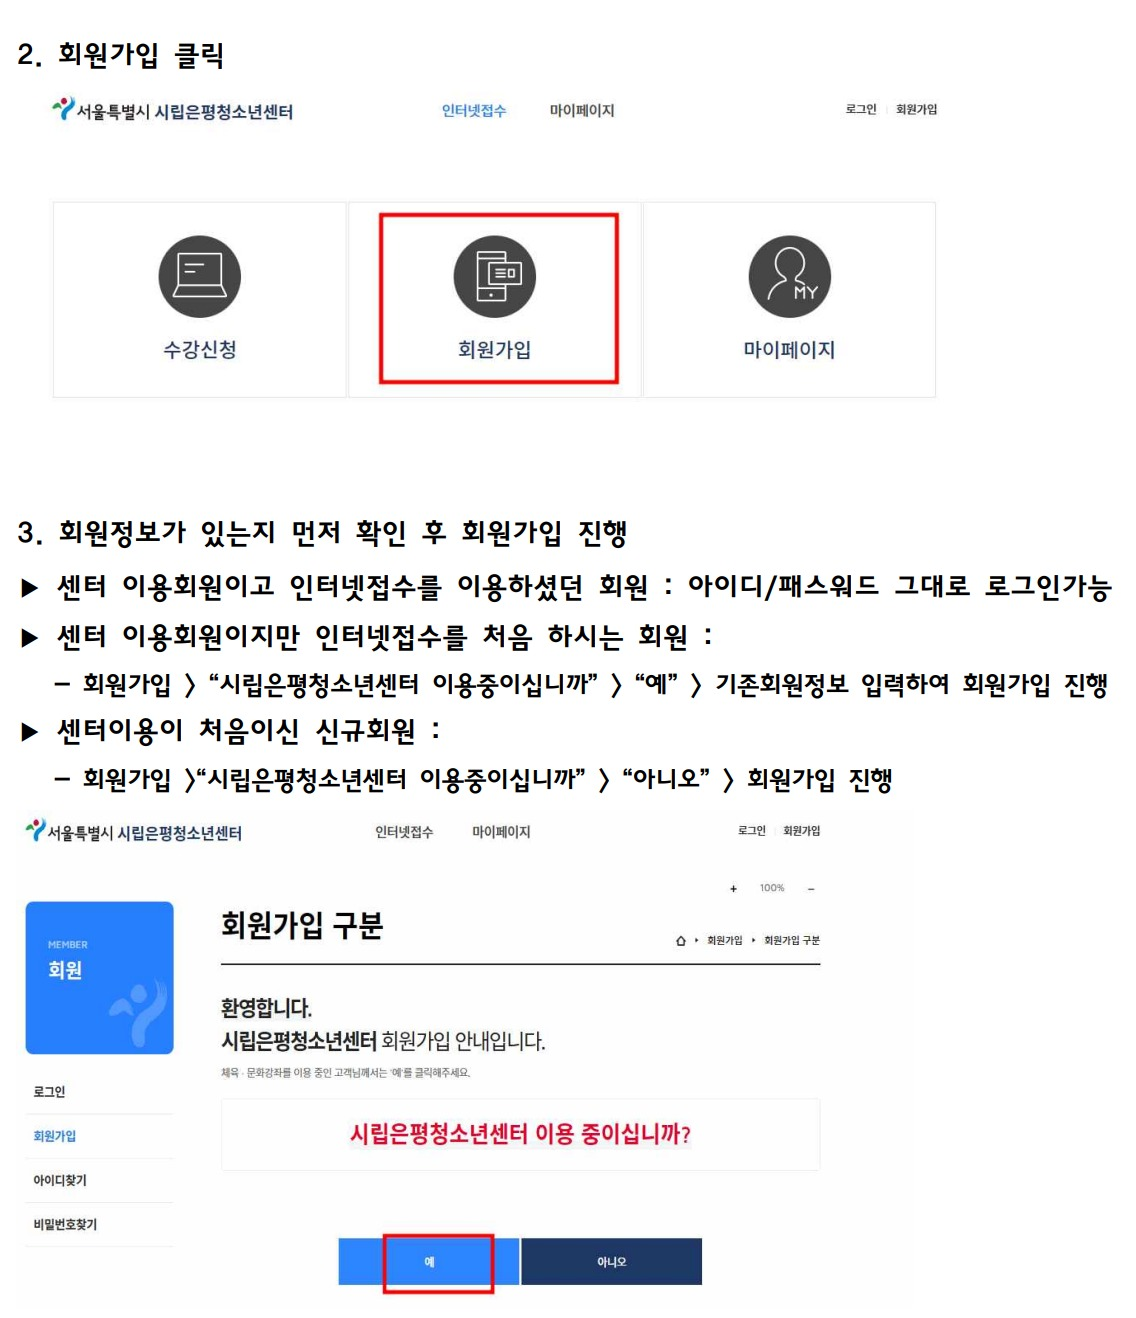Click the 아니오 button
The height and width of the screenshot is (1318, 1136).
(612, 1262)
